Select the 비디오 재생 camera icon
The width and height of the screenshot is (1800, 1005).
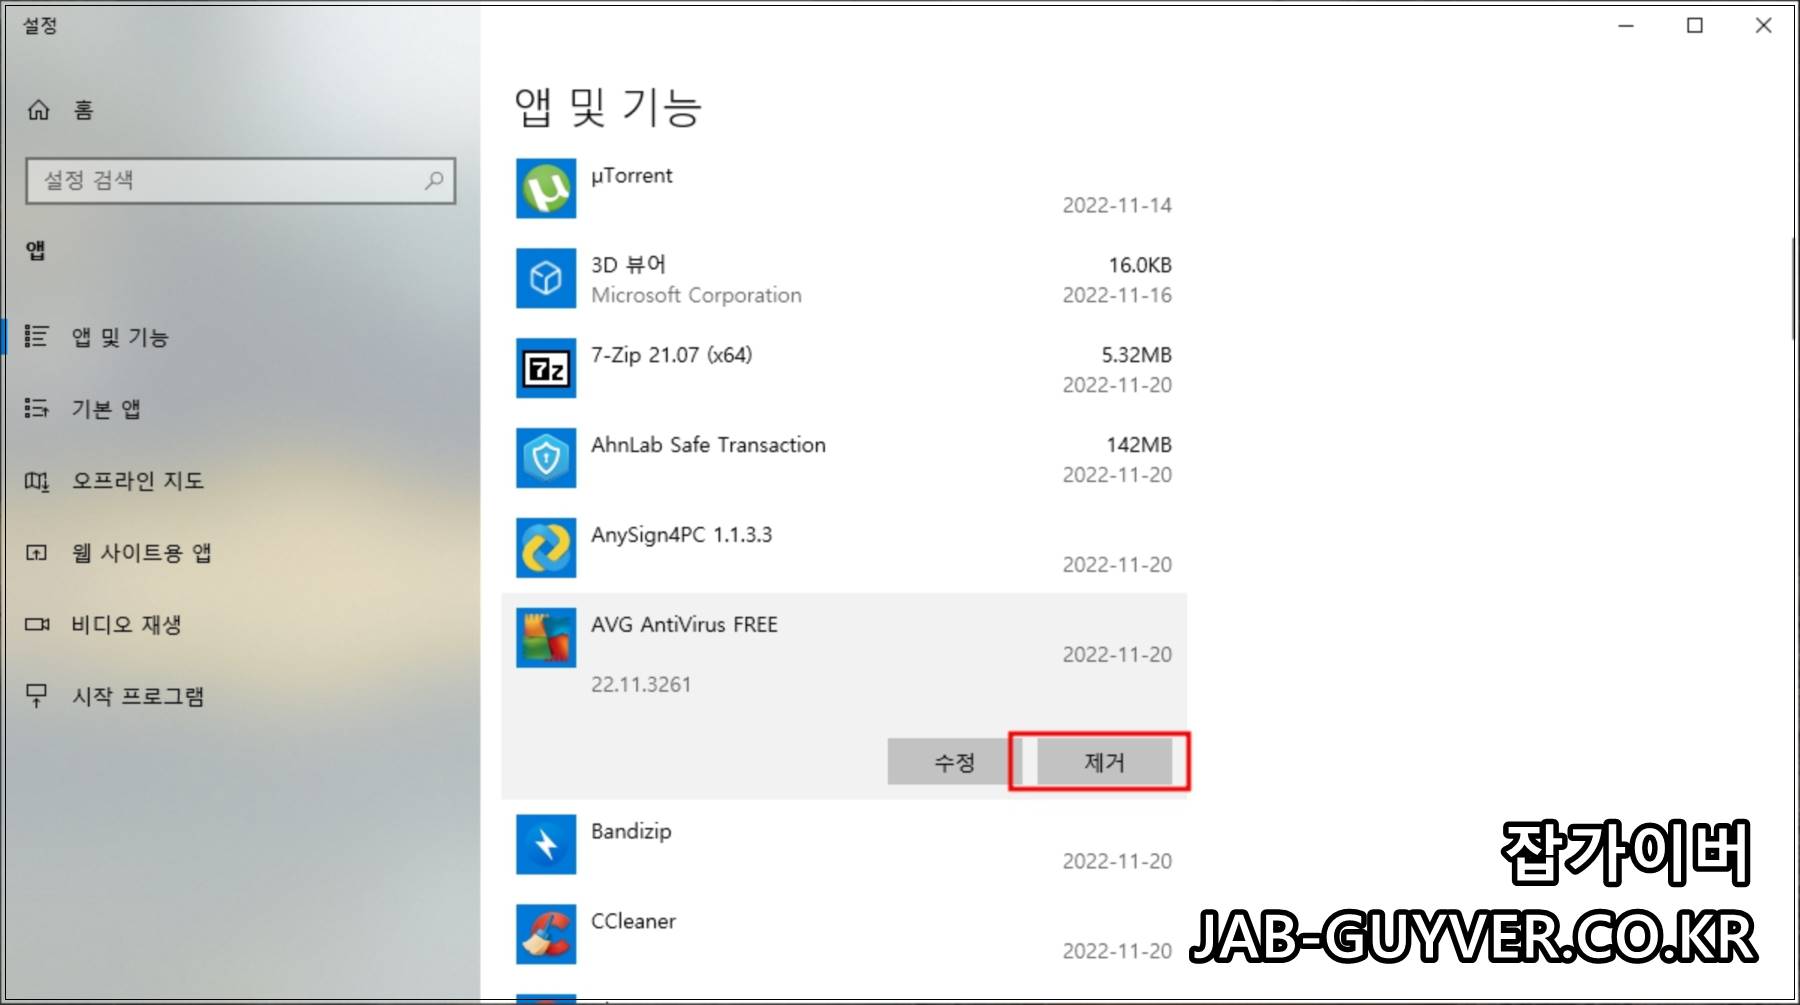click(36, 624)
